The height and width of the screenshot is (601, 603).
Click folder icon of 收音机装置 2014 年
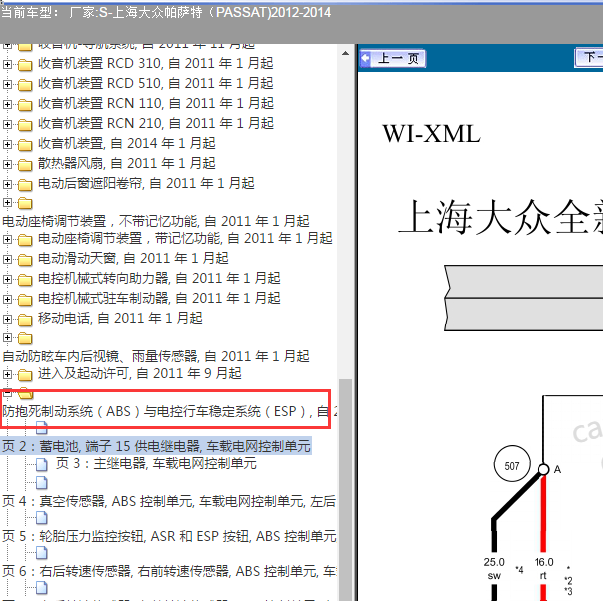tap(25, 145)
